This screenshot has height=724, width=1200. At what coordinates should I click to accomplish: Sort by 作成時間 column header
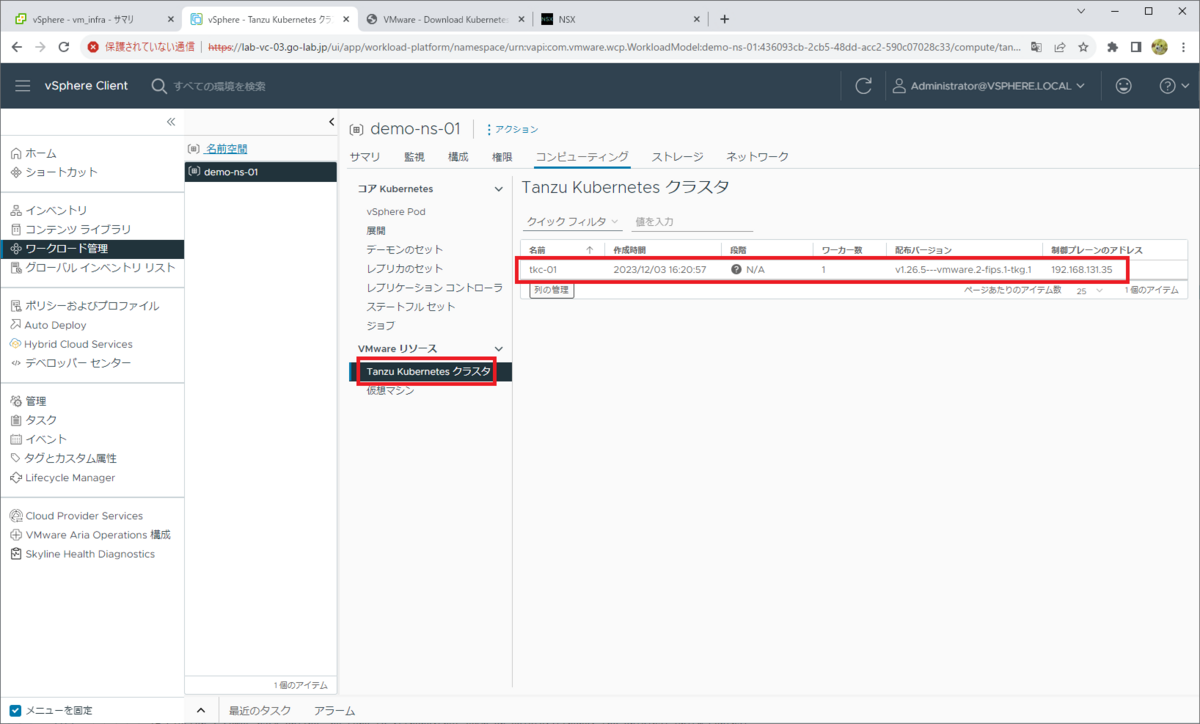[x=630, y=249]
